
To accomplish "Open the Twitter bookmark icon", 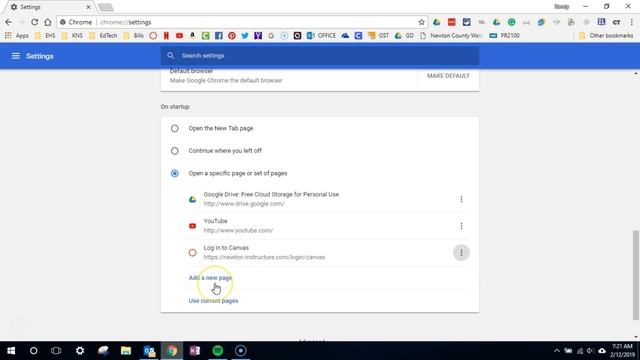I will [x=245, y=36].
